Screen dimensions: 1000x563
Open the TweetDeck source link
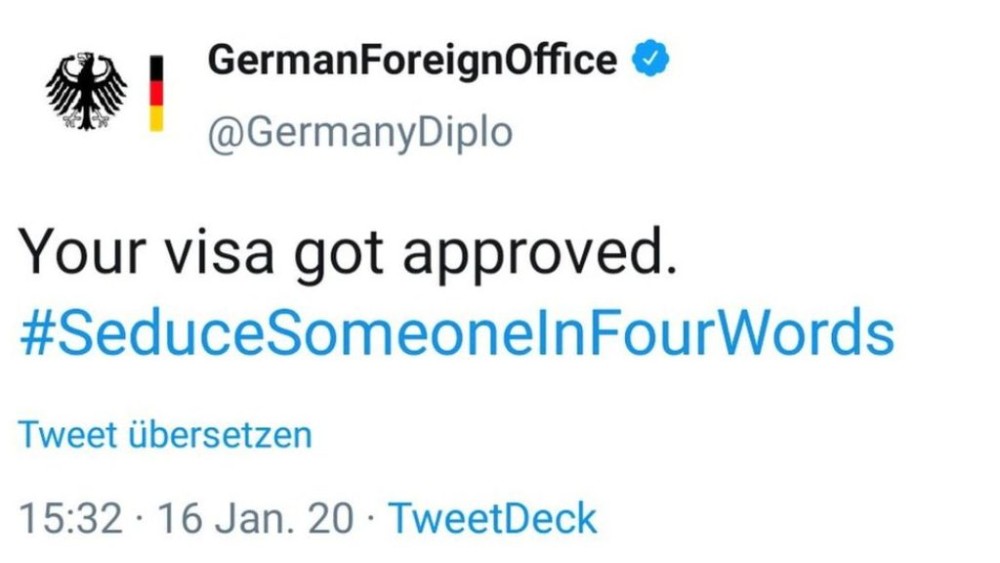click(x=493, y=518)
